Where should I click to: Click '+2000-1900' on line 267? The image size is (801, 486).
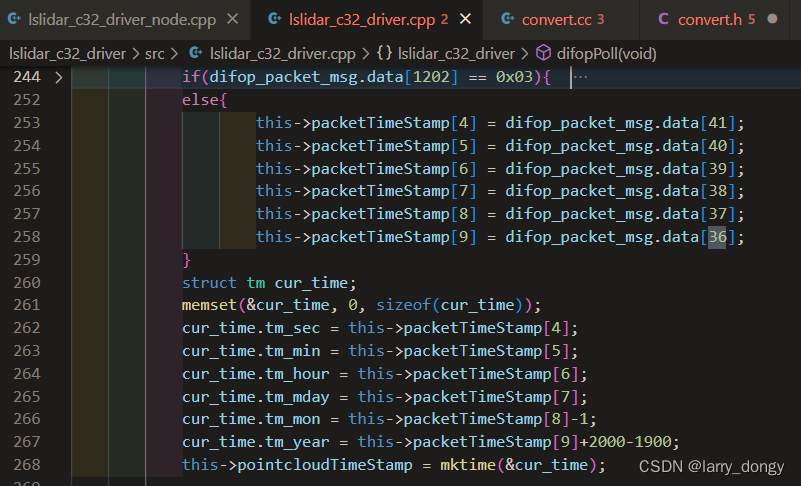tap(625, 442)
